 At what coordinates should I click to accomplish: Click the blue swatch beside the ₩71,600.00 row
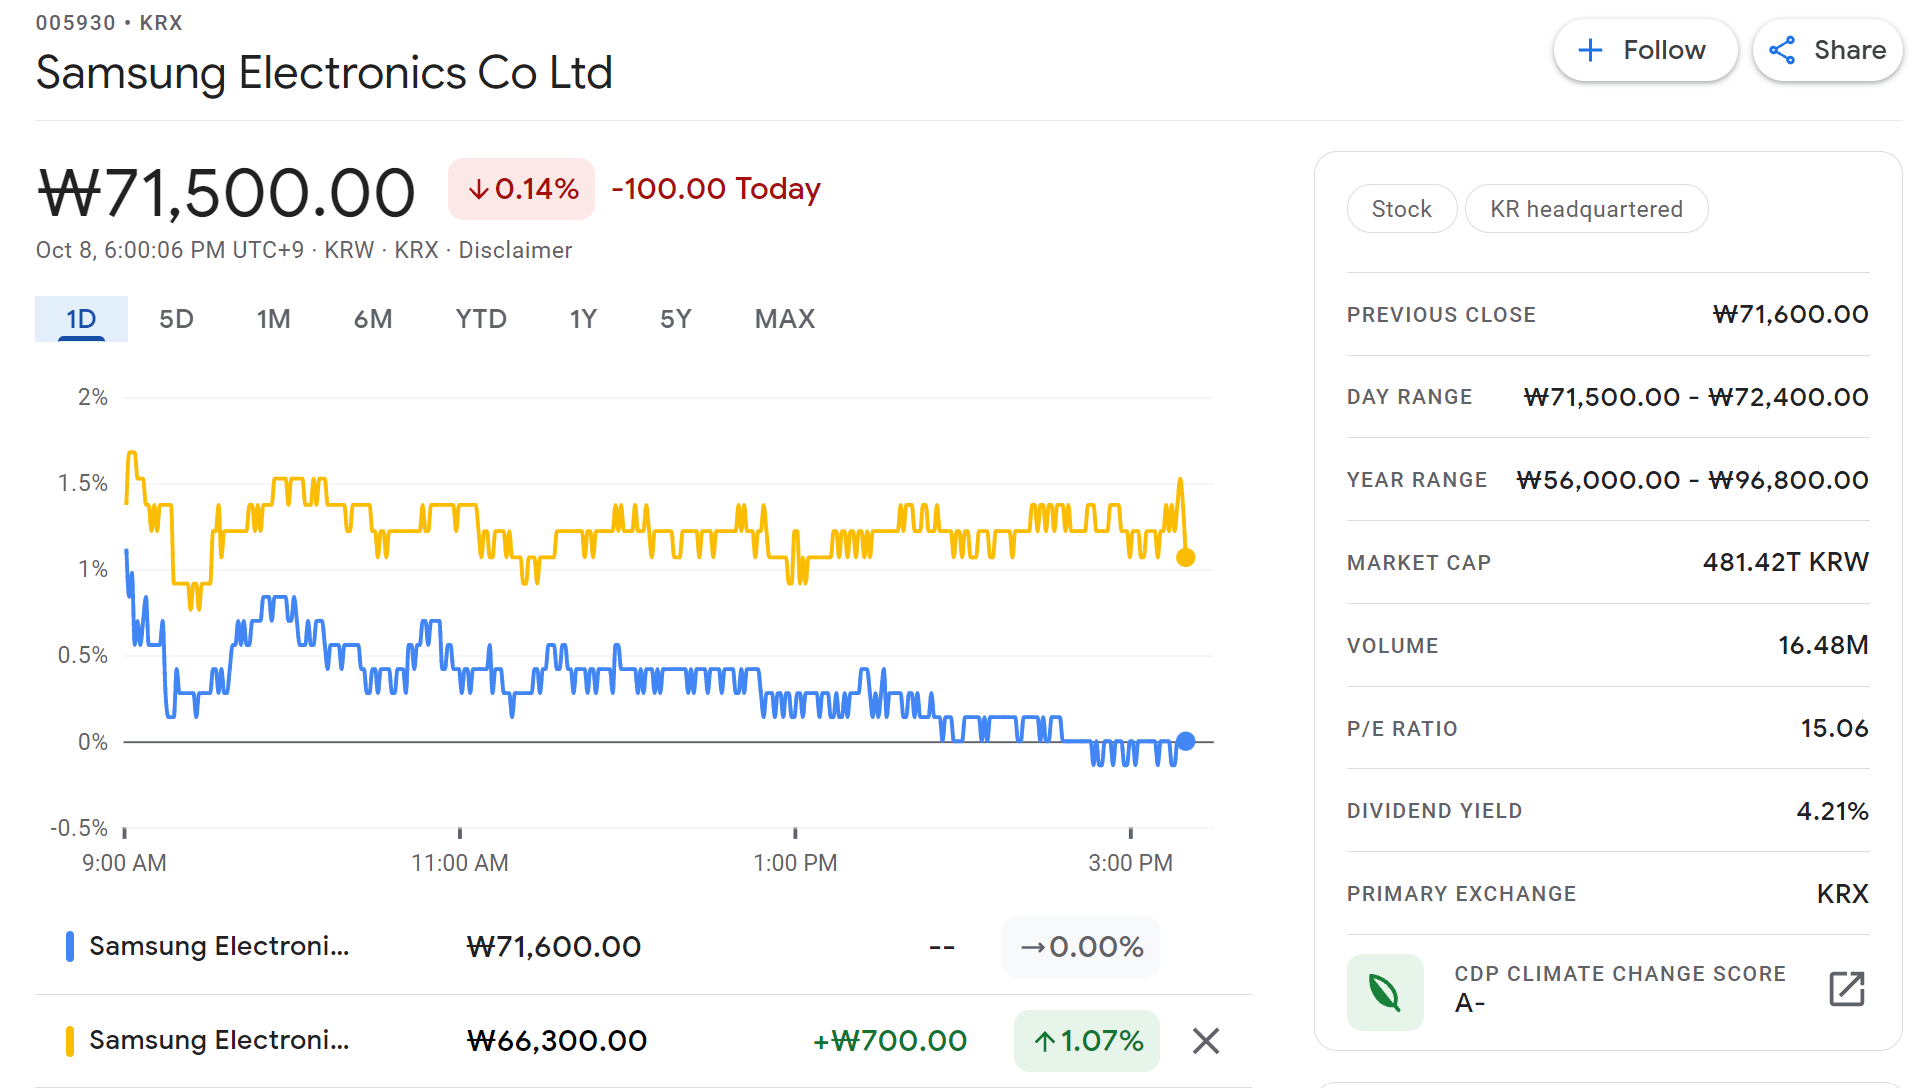pyautogui.click(x=70, y=947)
